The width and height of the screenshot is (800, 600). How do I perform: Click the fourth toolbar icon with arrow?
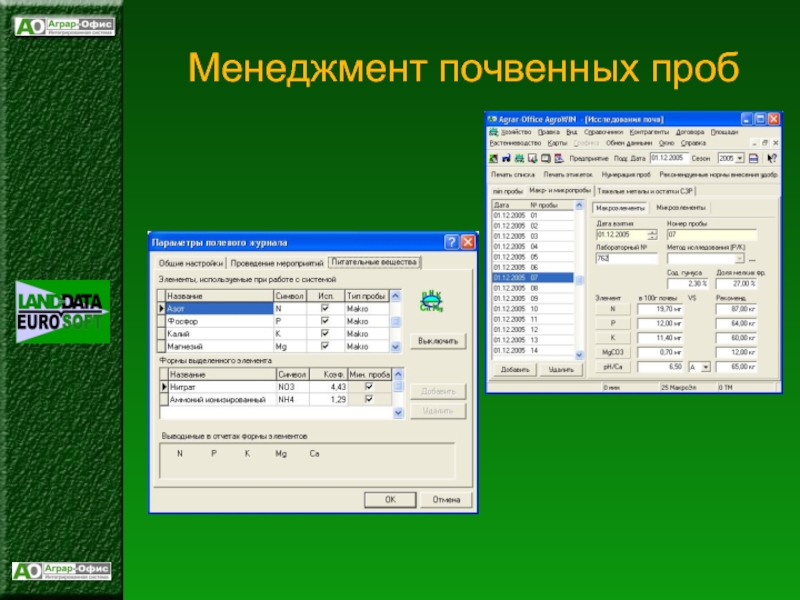pos(533,158)
